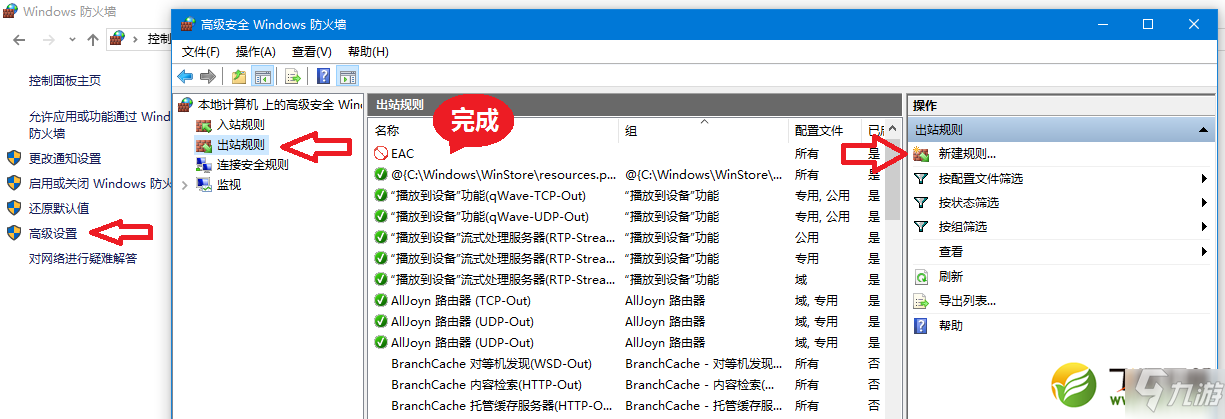Open the 帮助(H) menu
Image resolution: width=1225 pixels, height=419 pixels.
[x=368, y=51]
